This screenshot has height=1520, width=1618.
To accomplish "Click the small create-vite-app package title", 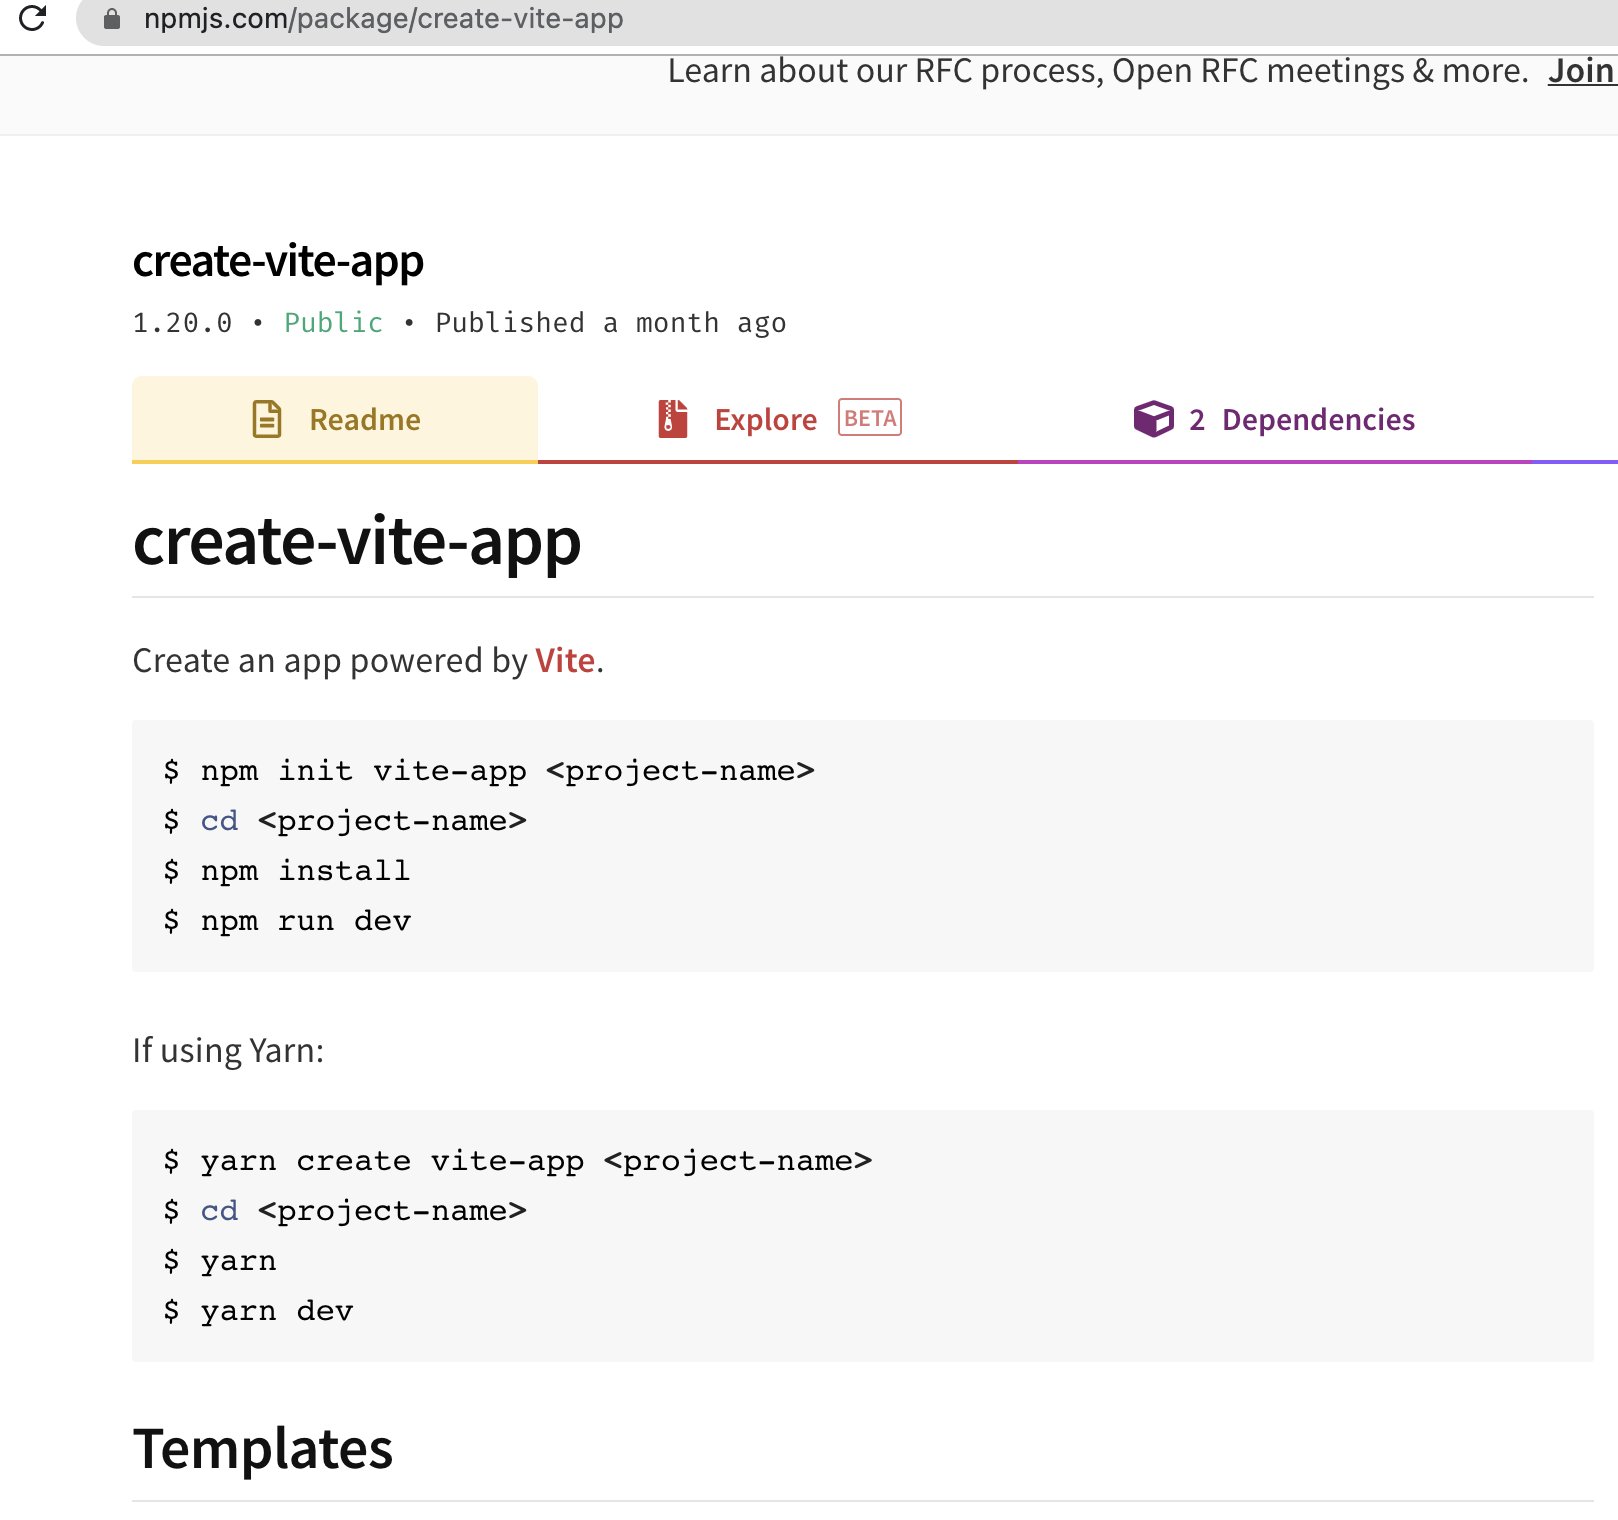I will click(278, 261).
